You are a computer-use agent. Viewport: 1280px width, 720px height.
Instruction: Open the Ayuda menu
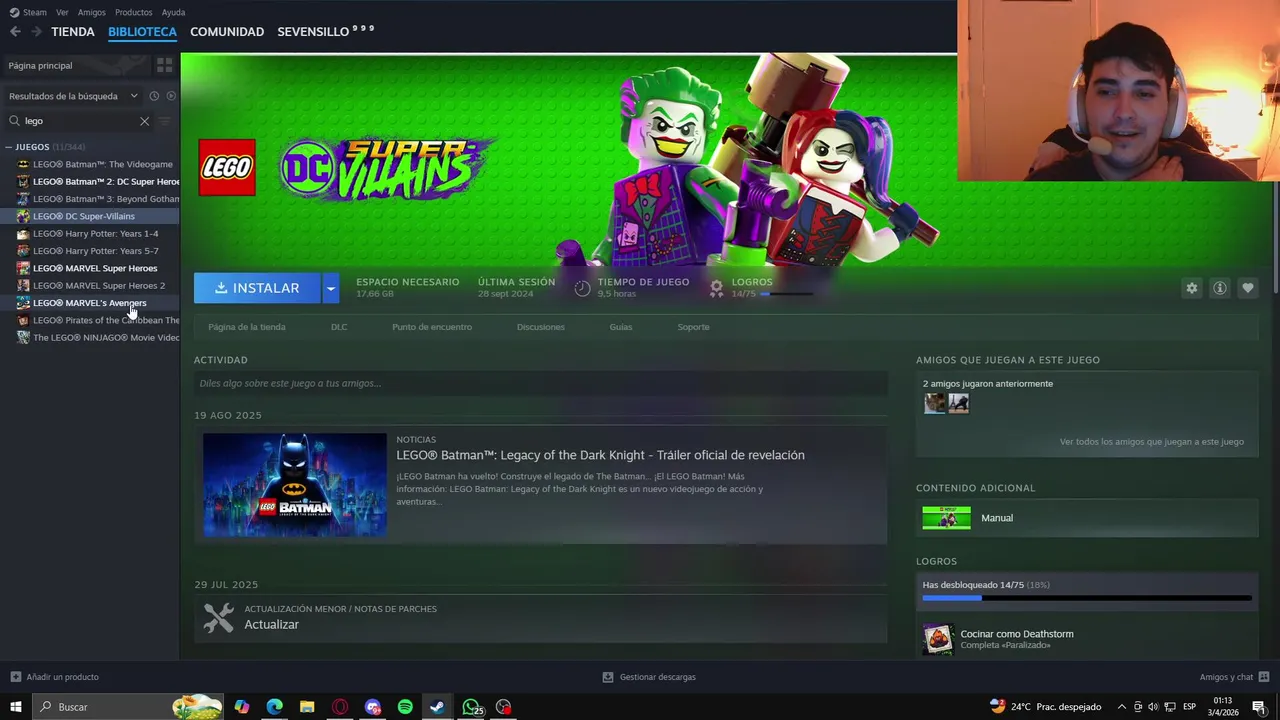pyautogui.click(x=173, y=12)
